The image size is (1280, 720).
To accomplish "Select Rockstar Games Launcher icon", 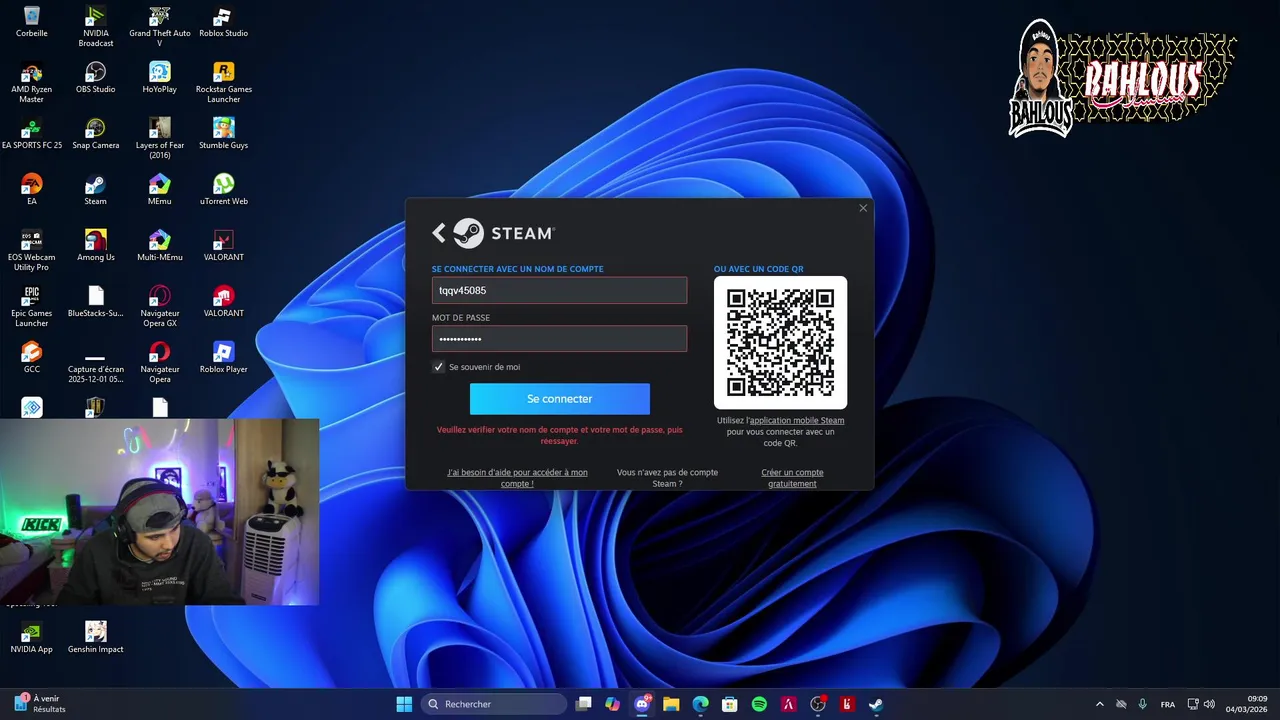I will point(224,83).
